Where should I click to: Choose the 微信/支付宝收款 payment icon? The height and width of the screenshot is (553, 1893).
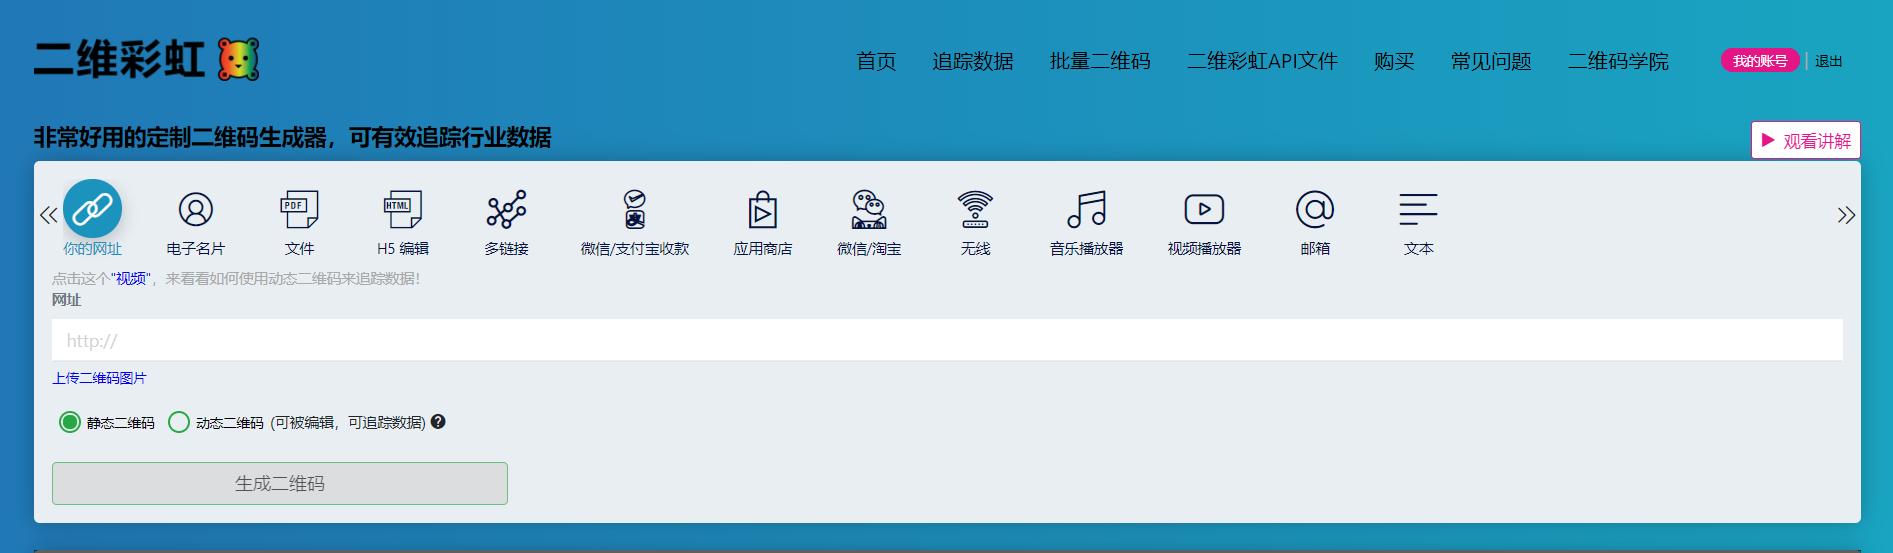(635, 210)
